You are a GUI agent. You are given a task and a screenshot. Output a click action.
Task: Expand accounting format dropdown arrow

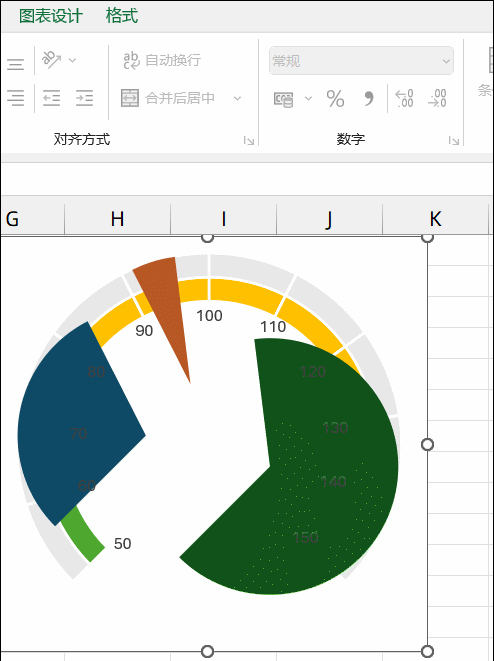309,99
